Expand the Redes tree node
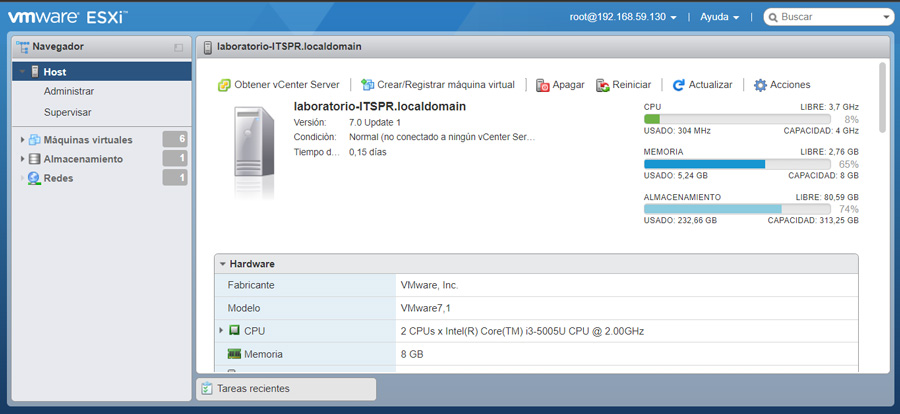This screenshot has width=900, height=414. (x=22, y=178)
